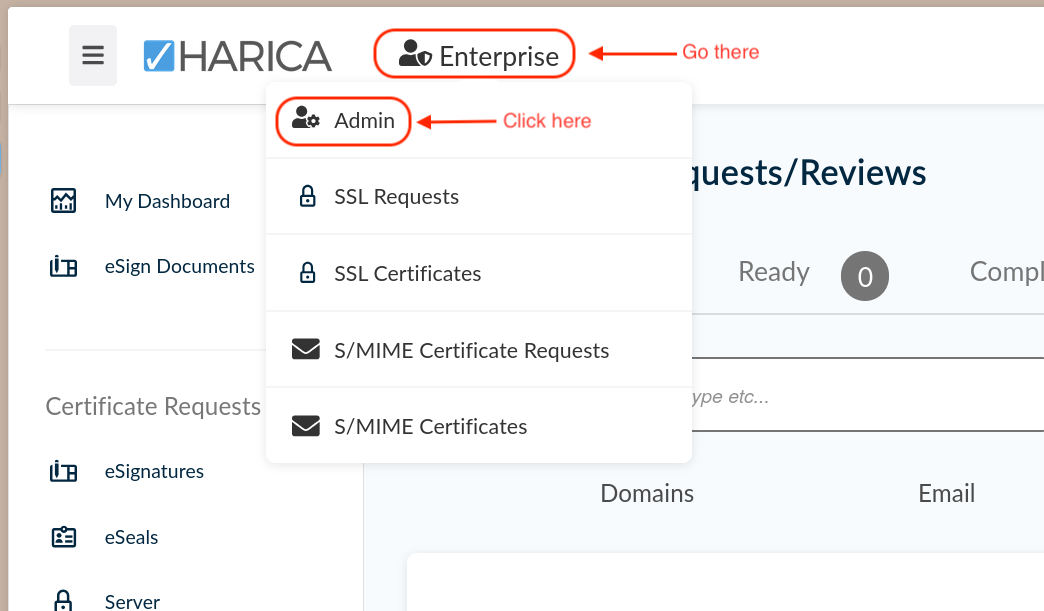Click the eSignatures sidebar icon

[63, 471]
